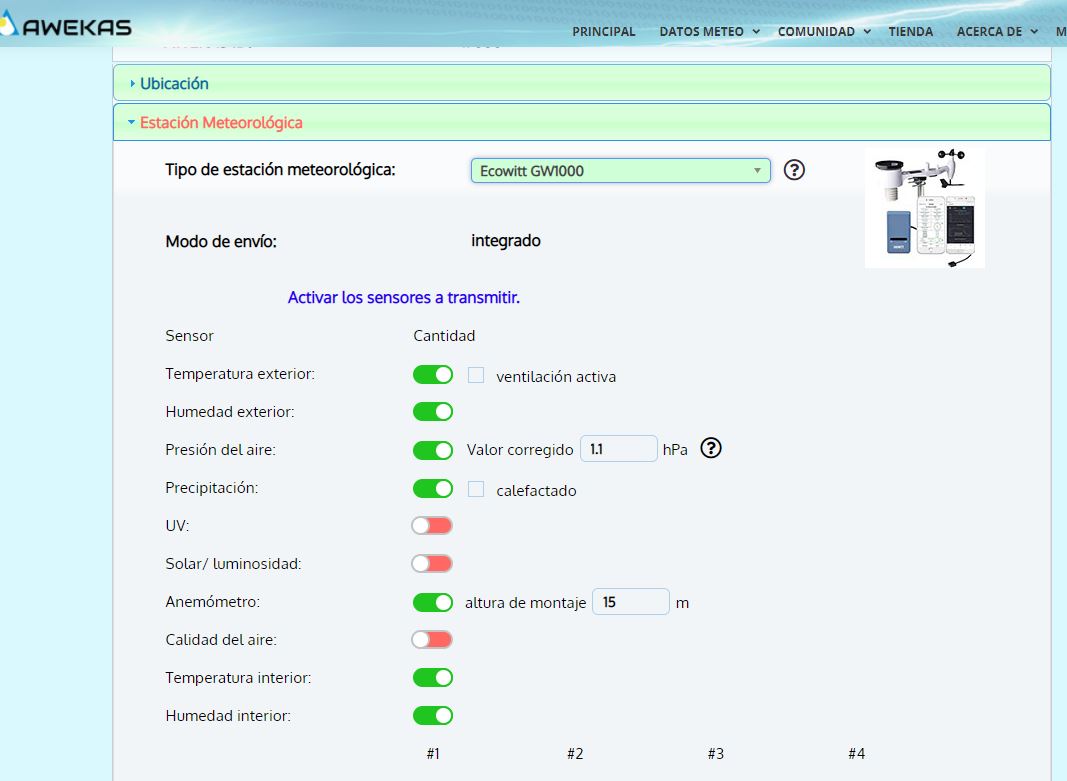Check the calefactado checkbox
1067x781 pixels.
[x=476, y=489]
